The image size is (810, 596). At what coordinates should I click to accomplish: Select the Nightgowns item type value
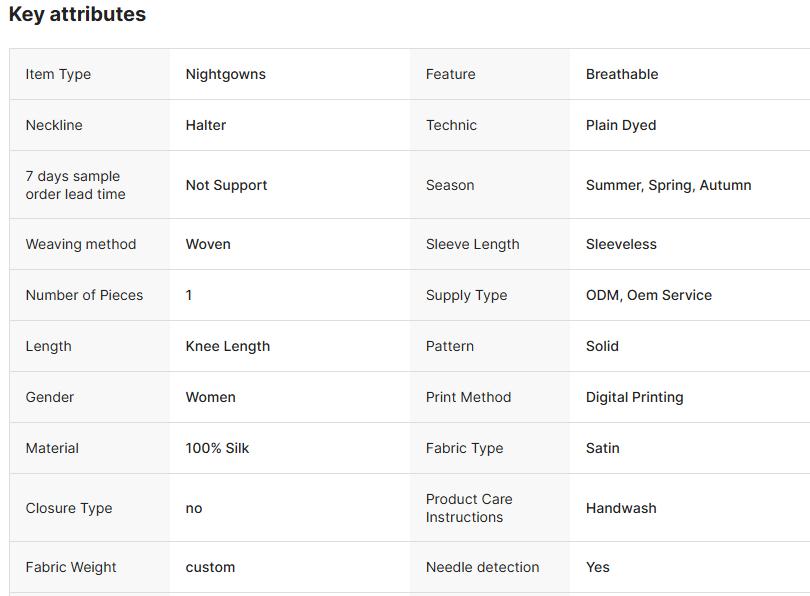[x=226, y=74]
